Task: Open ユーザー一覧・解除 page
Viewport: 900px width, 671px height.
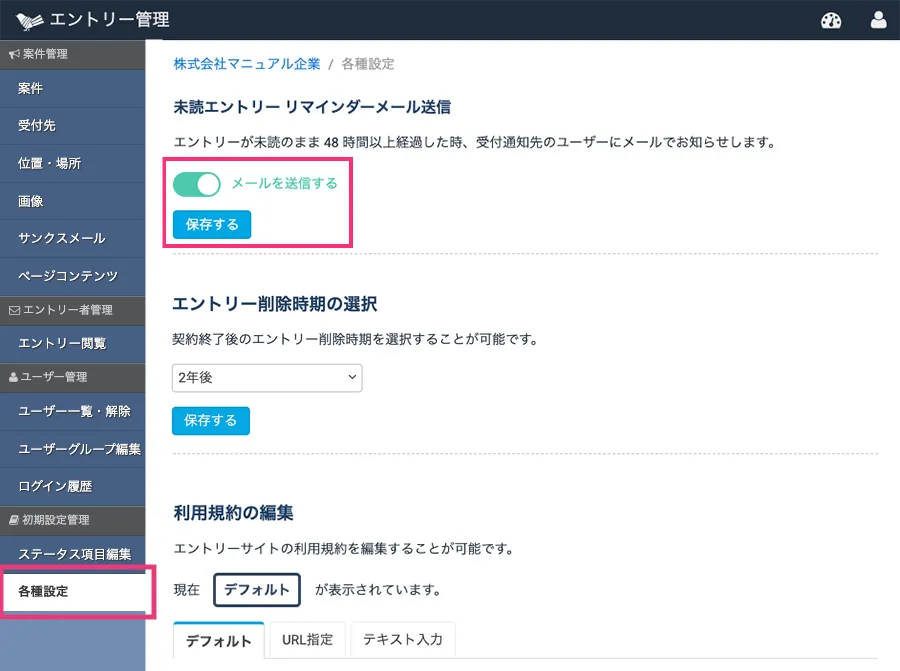Action: [74, 411]
